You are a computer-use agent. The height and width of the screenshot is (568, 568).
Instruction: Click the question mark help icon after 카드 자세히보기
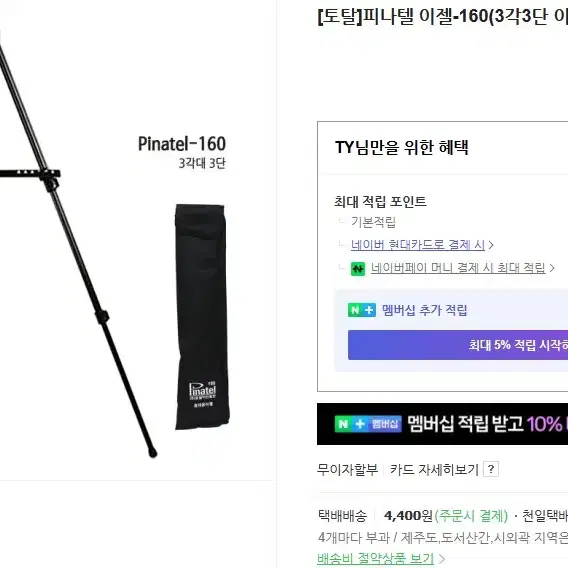(x=491, y=469)
